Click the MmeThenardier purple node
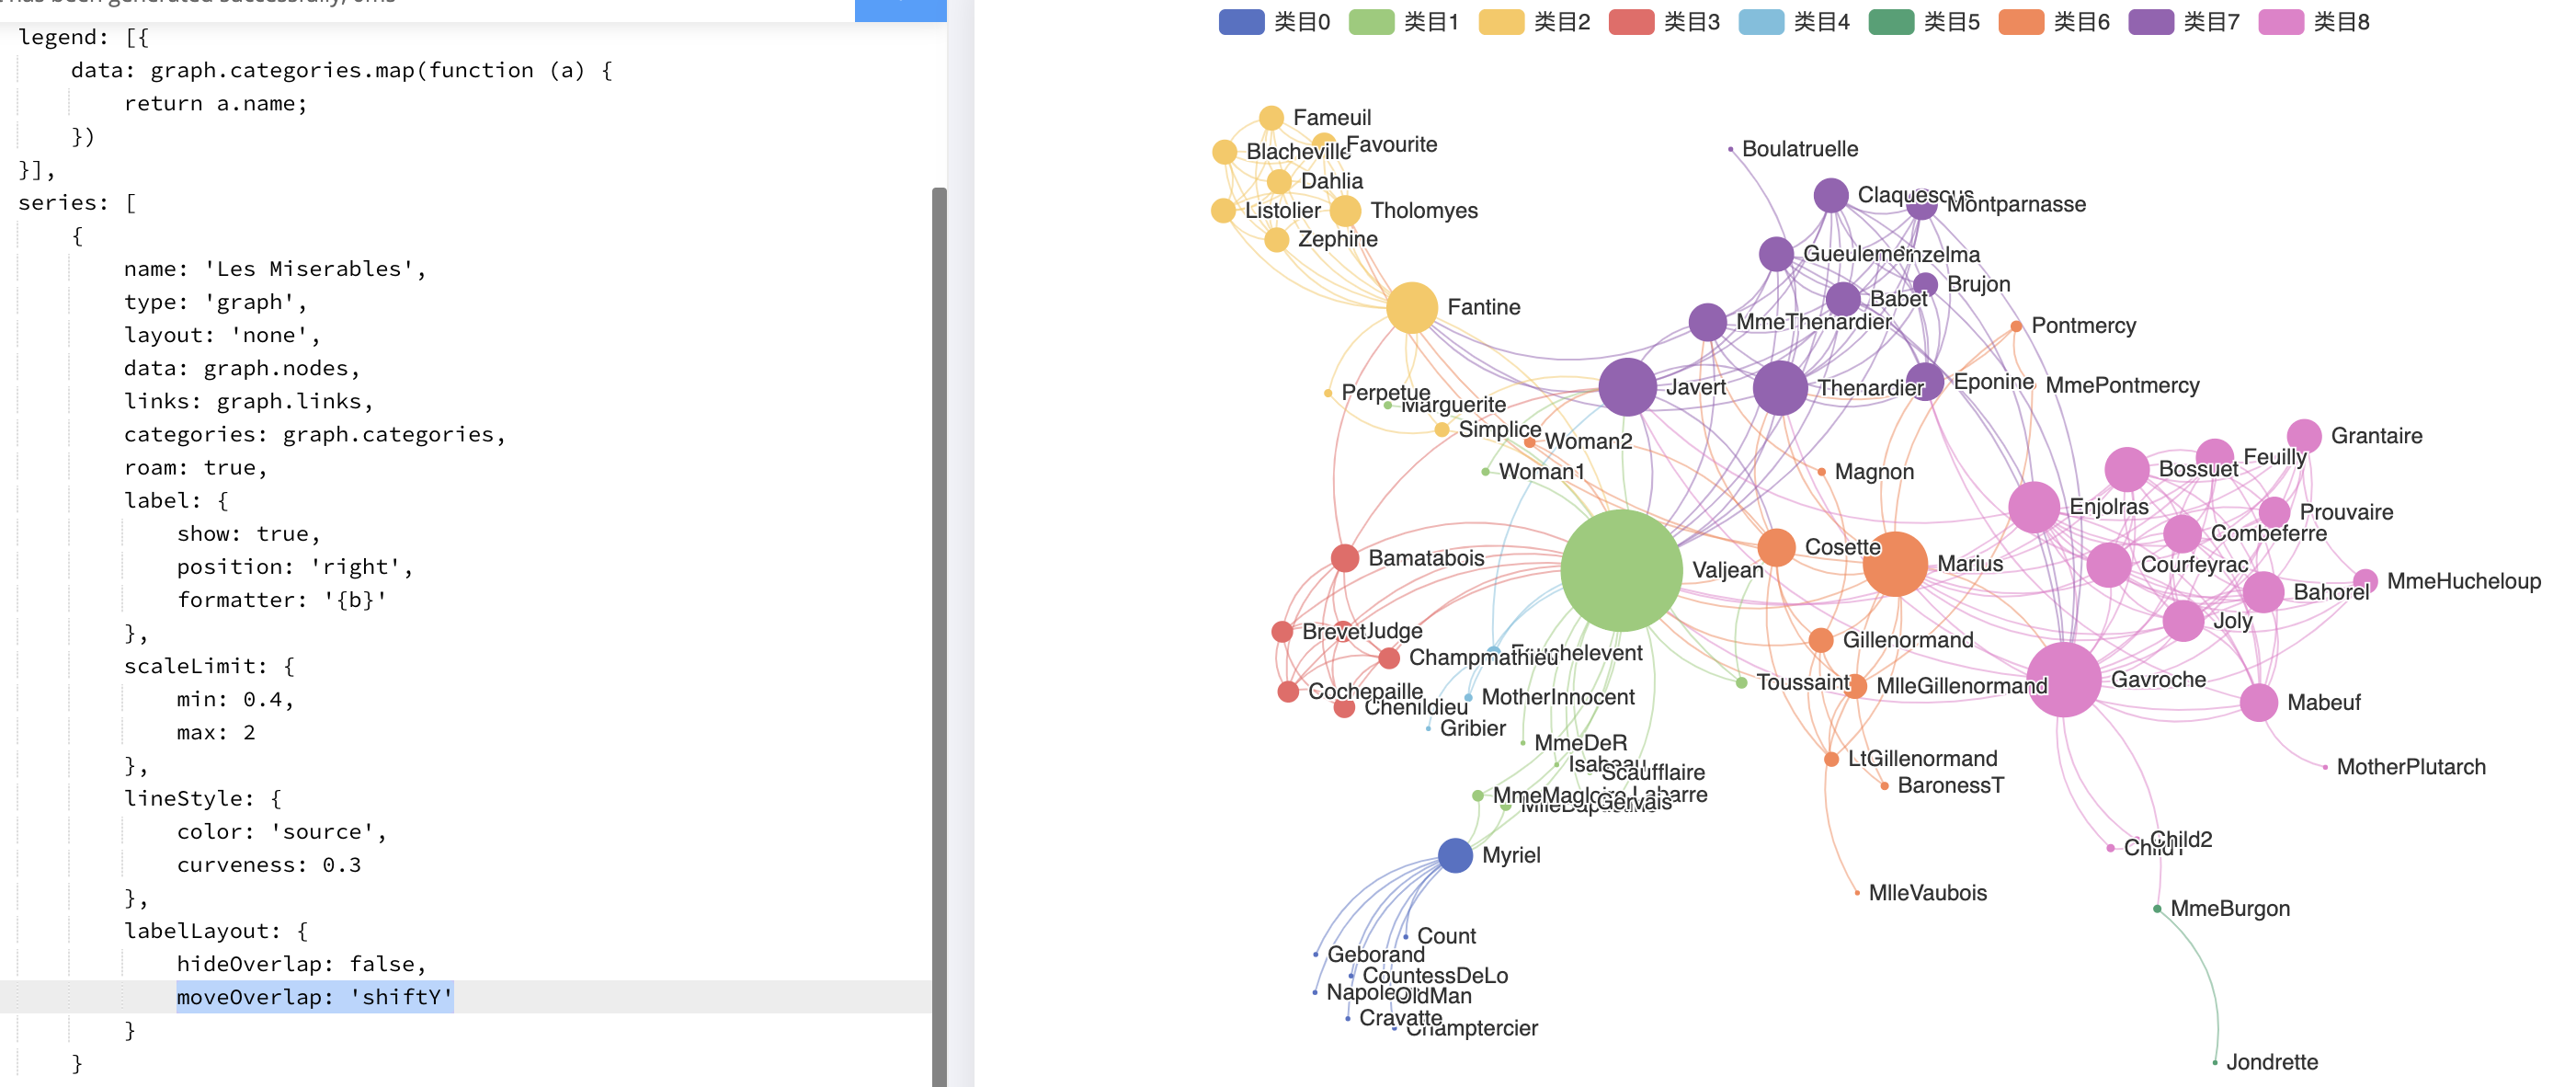Screen dimensions: 2576x1087 [x=1707, y=322]
